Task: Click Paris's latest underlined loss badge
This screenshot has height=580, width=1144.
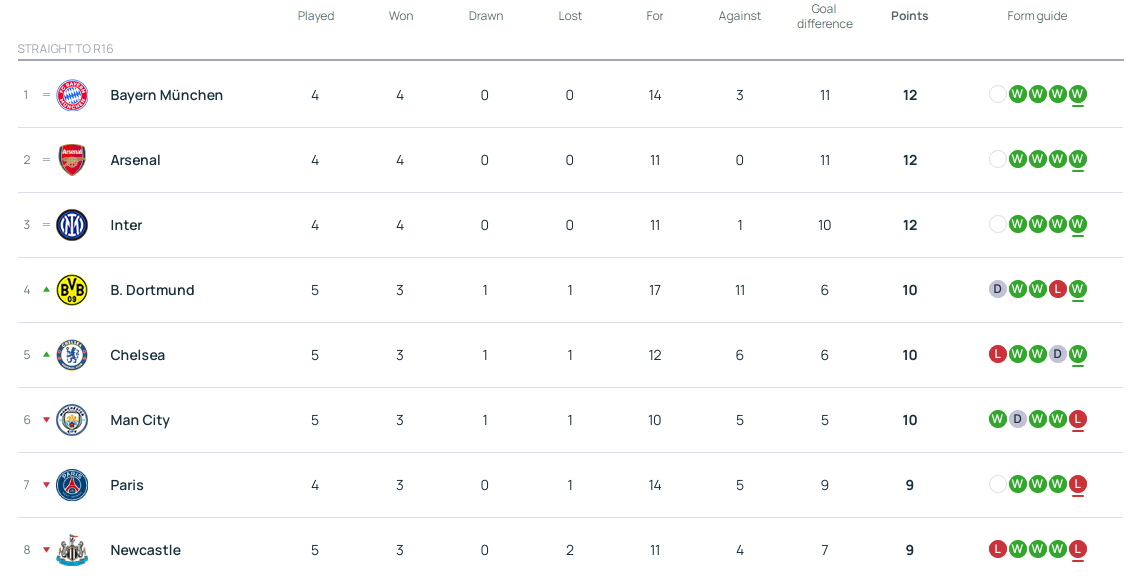Action: point(1077,484)
